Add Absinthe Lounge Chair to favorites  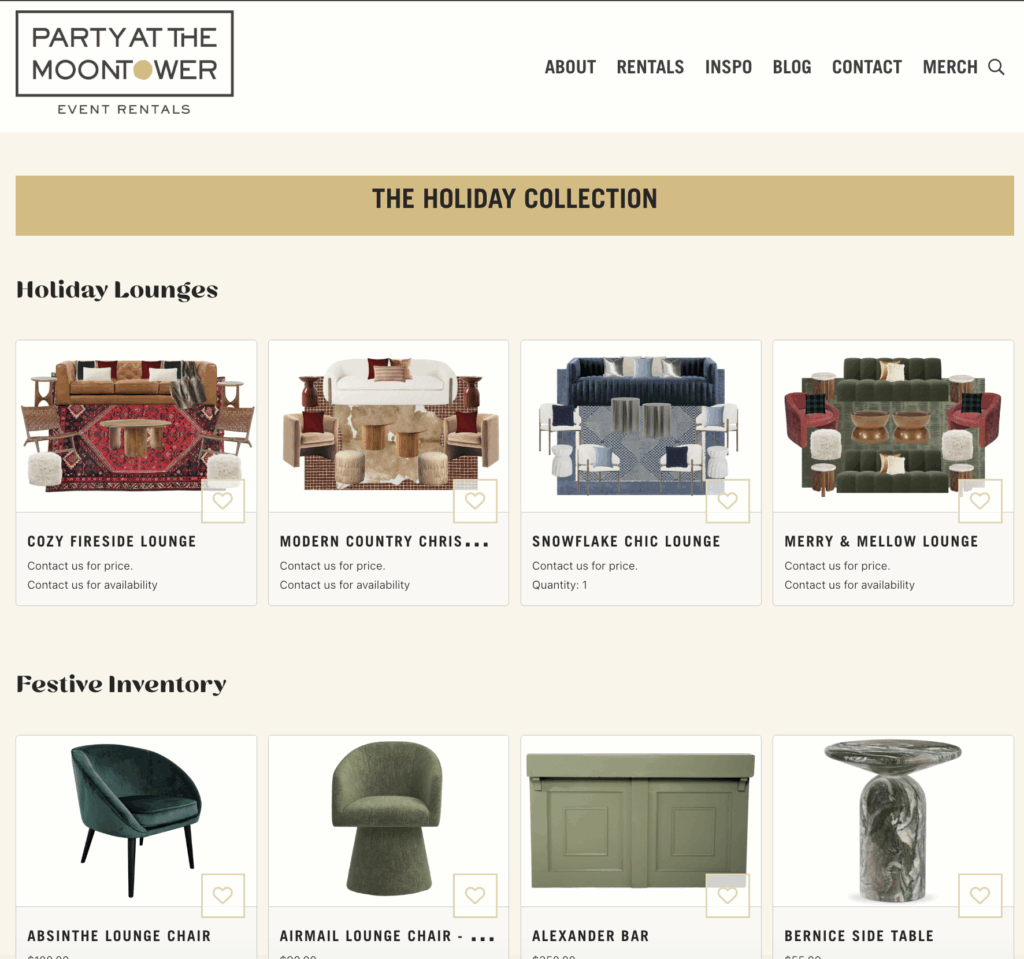coord(223,895)
